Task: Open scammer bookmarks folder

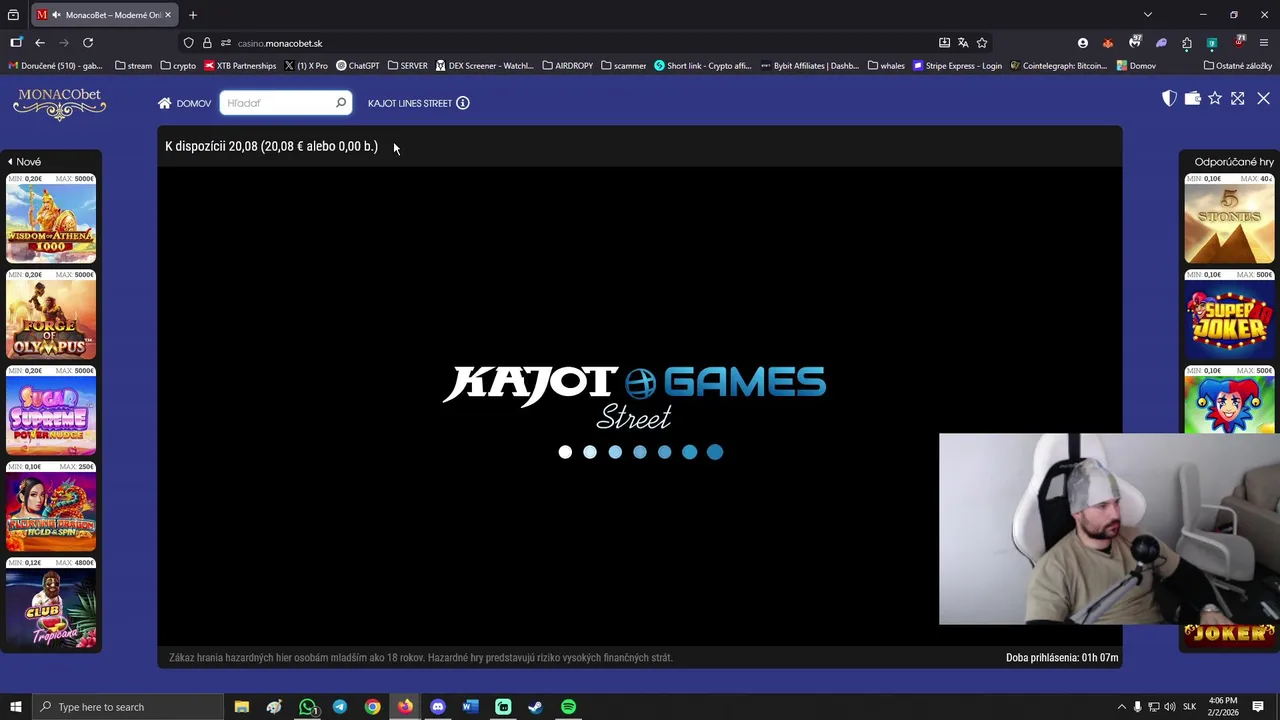Action: tap(623, 66)
